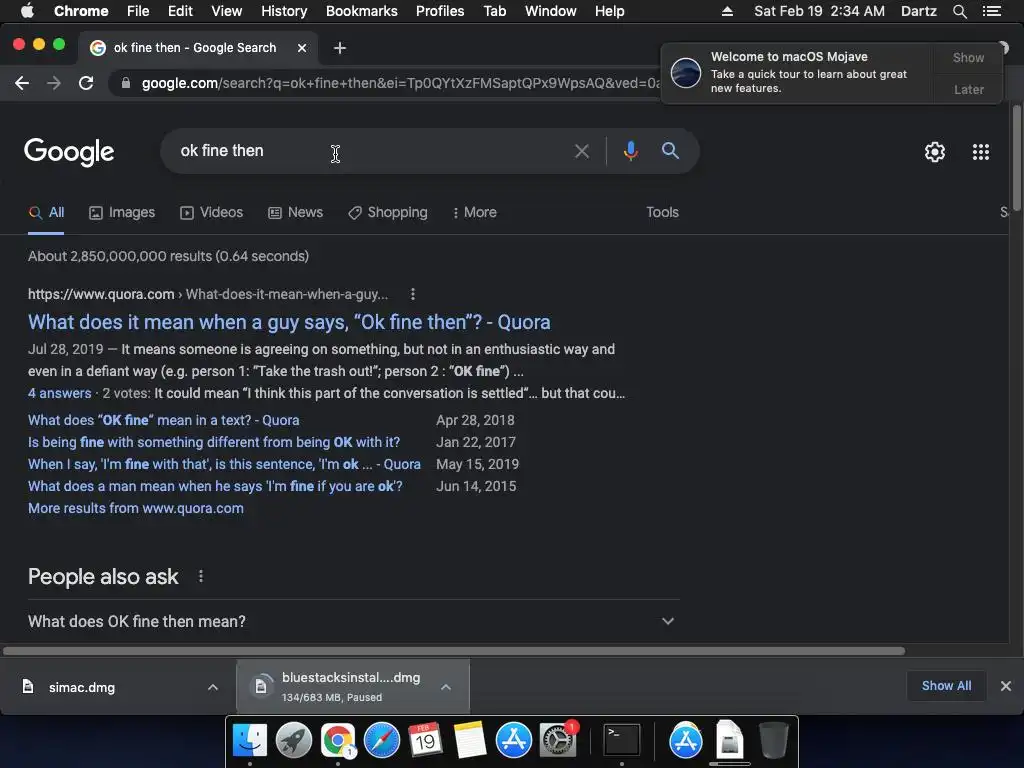1024x768 pixels.
Task: Open the Profiles menu
Action: pyautogui.click(x=440, y=11)
